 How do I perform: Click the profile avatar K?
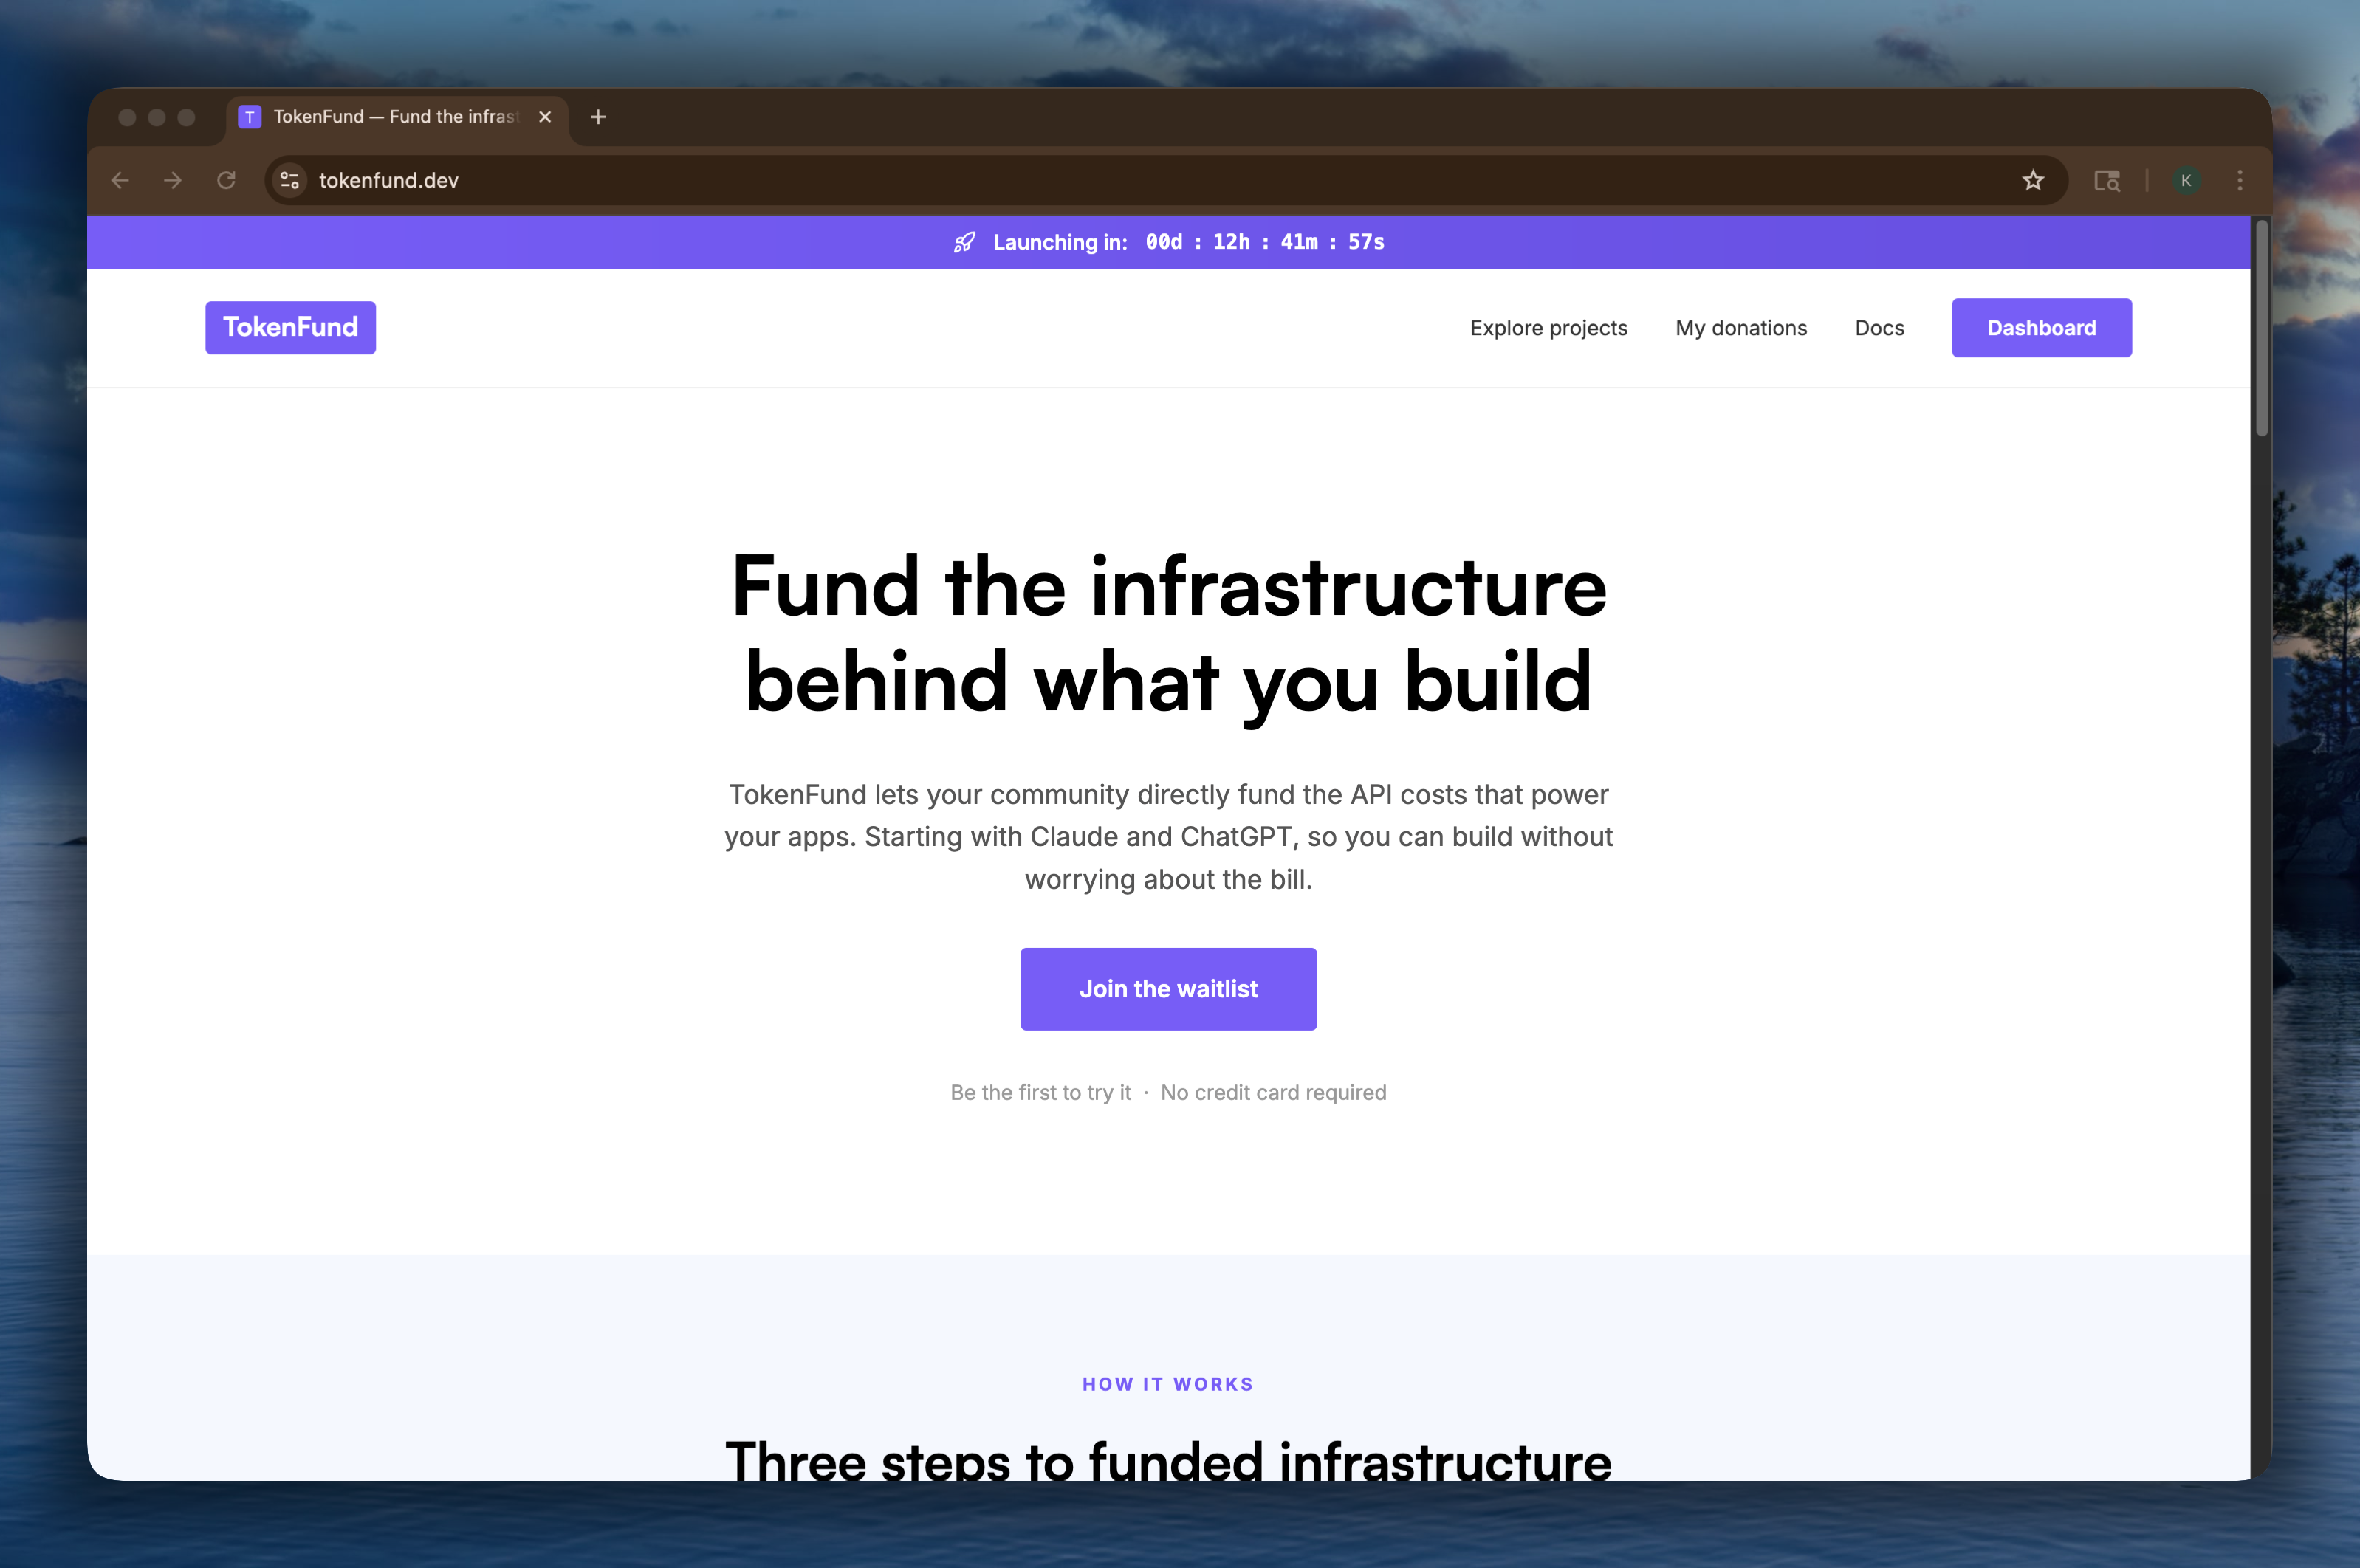point(2186,180)
